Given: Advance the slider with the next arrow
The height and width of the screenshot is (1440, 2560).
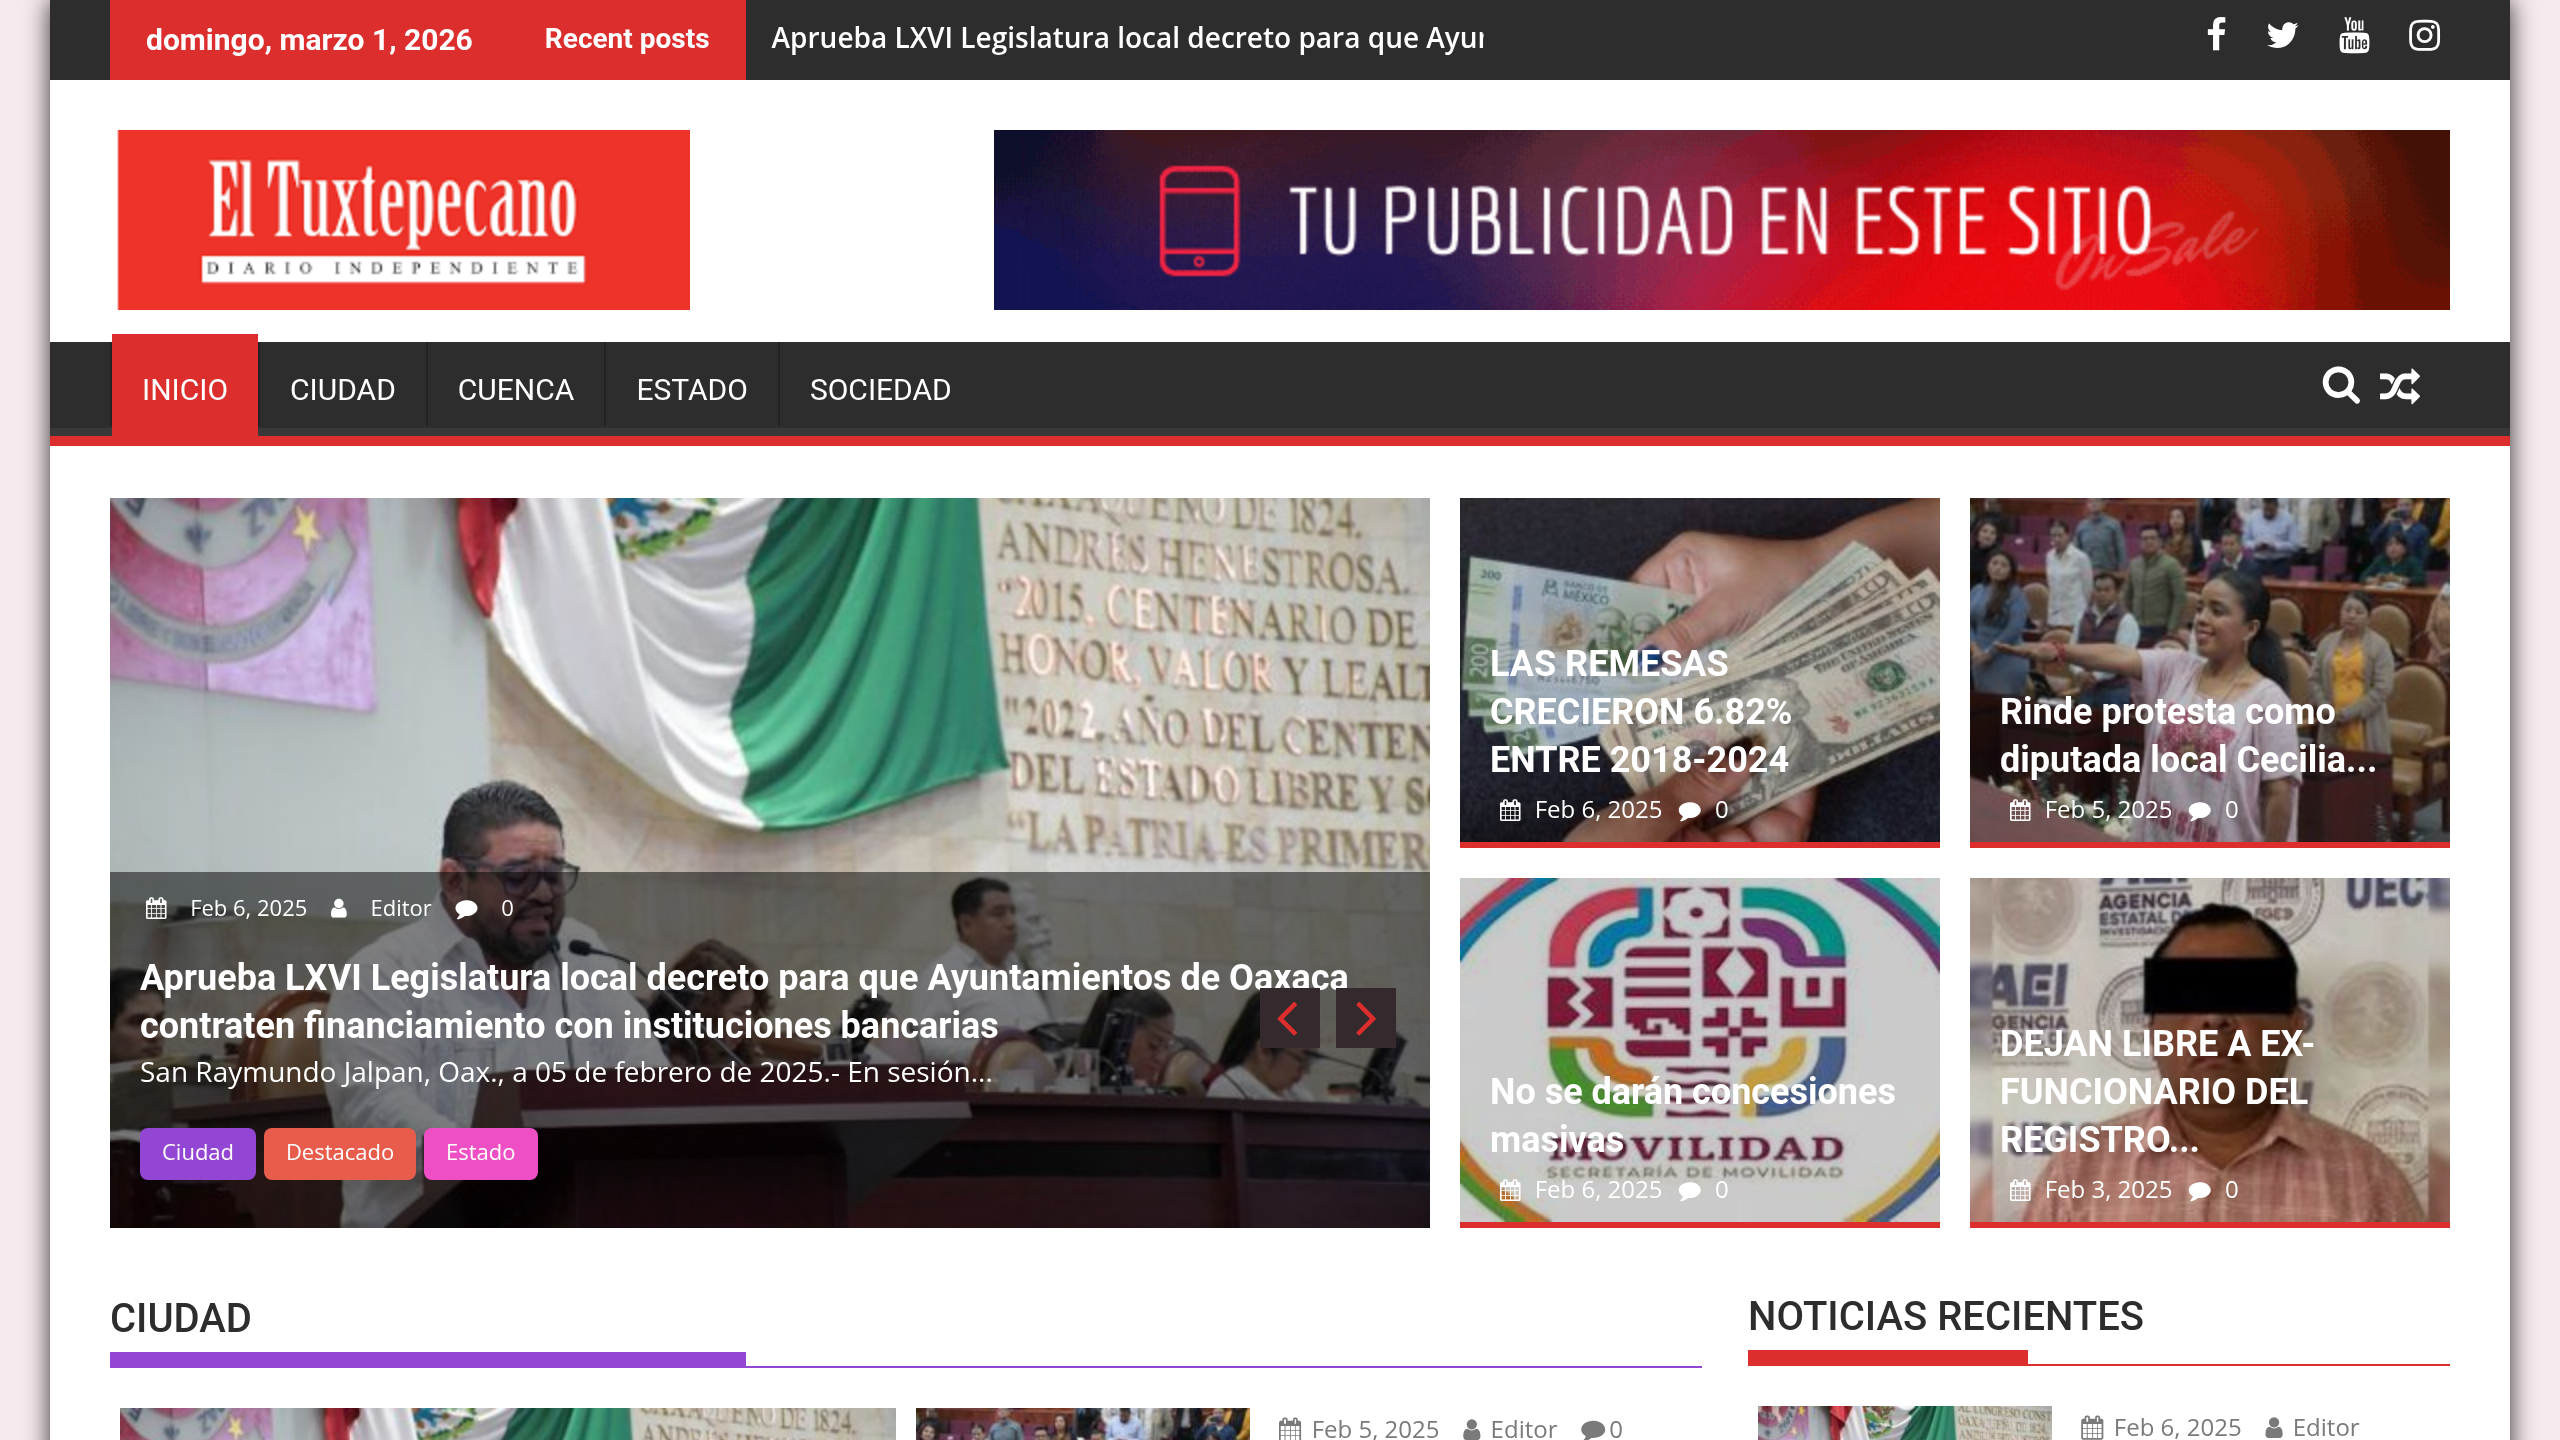Looking at the screenshot, I should click(1365, 1019).
